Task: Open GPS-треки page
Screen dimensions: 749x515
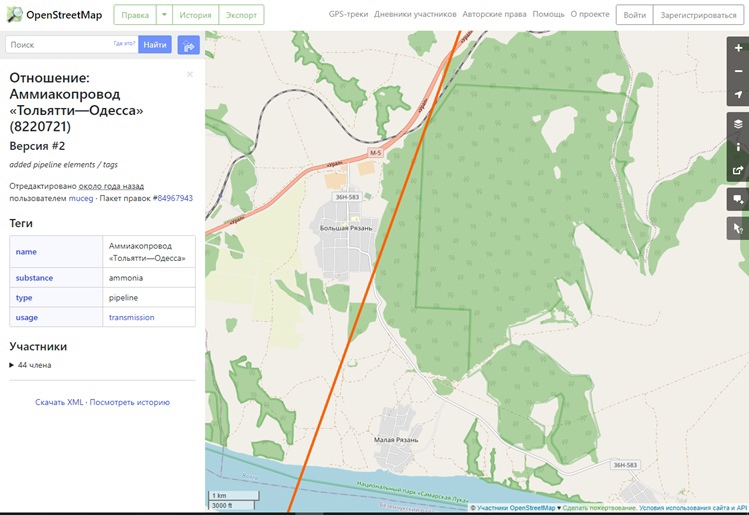Action: (x=348, y=14)
